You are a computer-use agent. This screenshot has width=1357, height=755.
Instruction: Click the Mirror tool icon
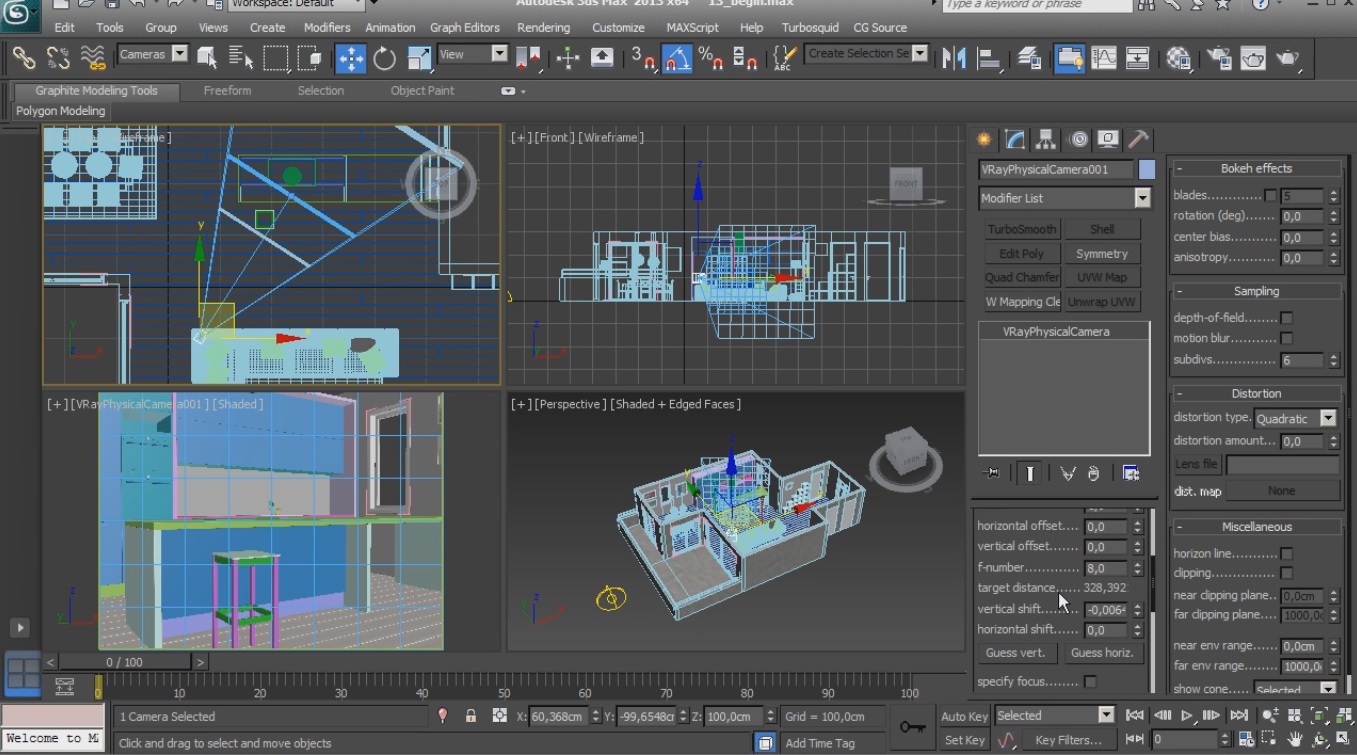point(953,59)
